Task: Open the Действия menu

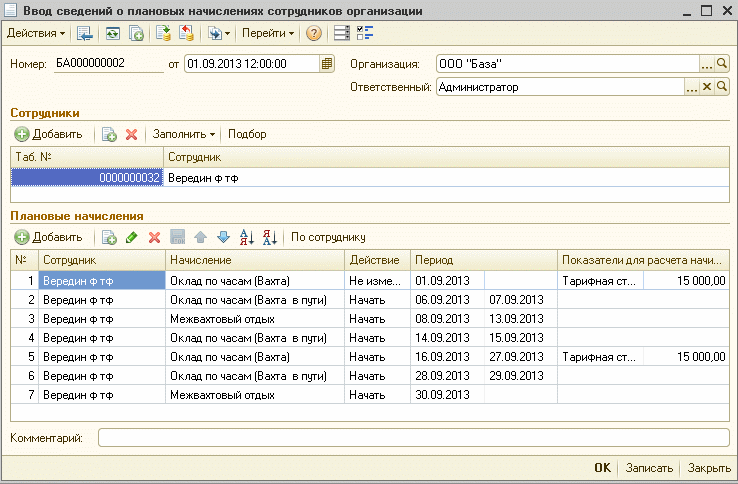Action: click(x=36, y=33)
